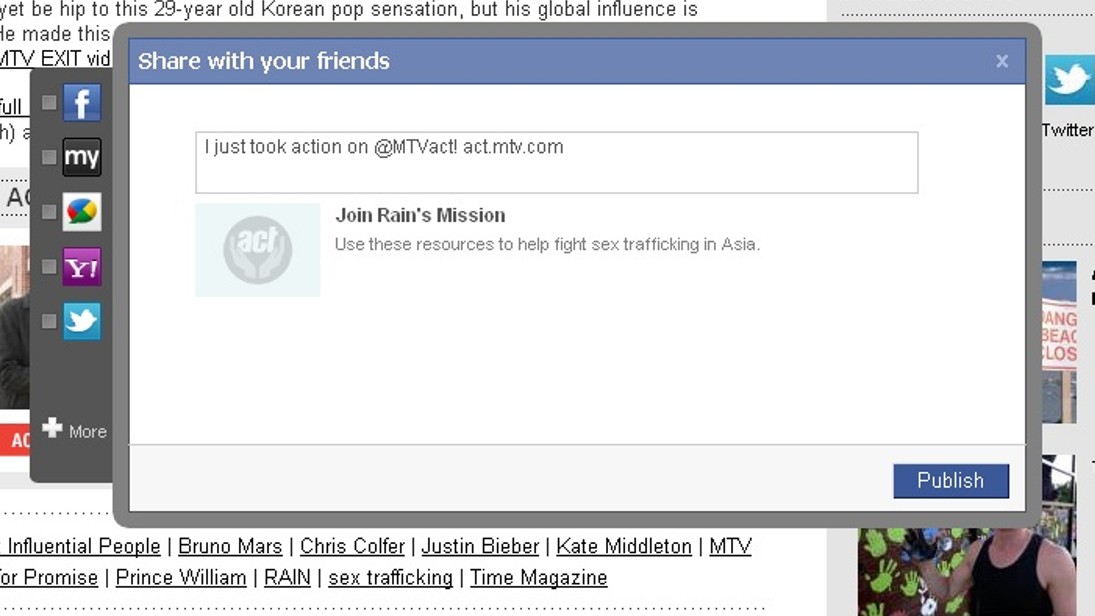Choose the Yahoo share icon

[82, 267]
